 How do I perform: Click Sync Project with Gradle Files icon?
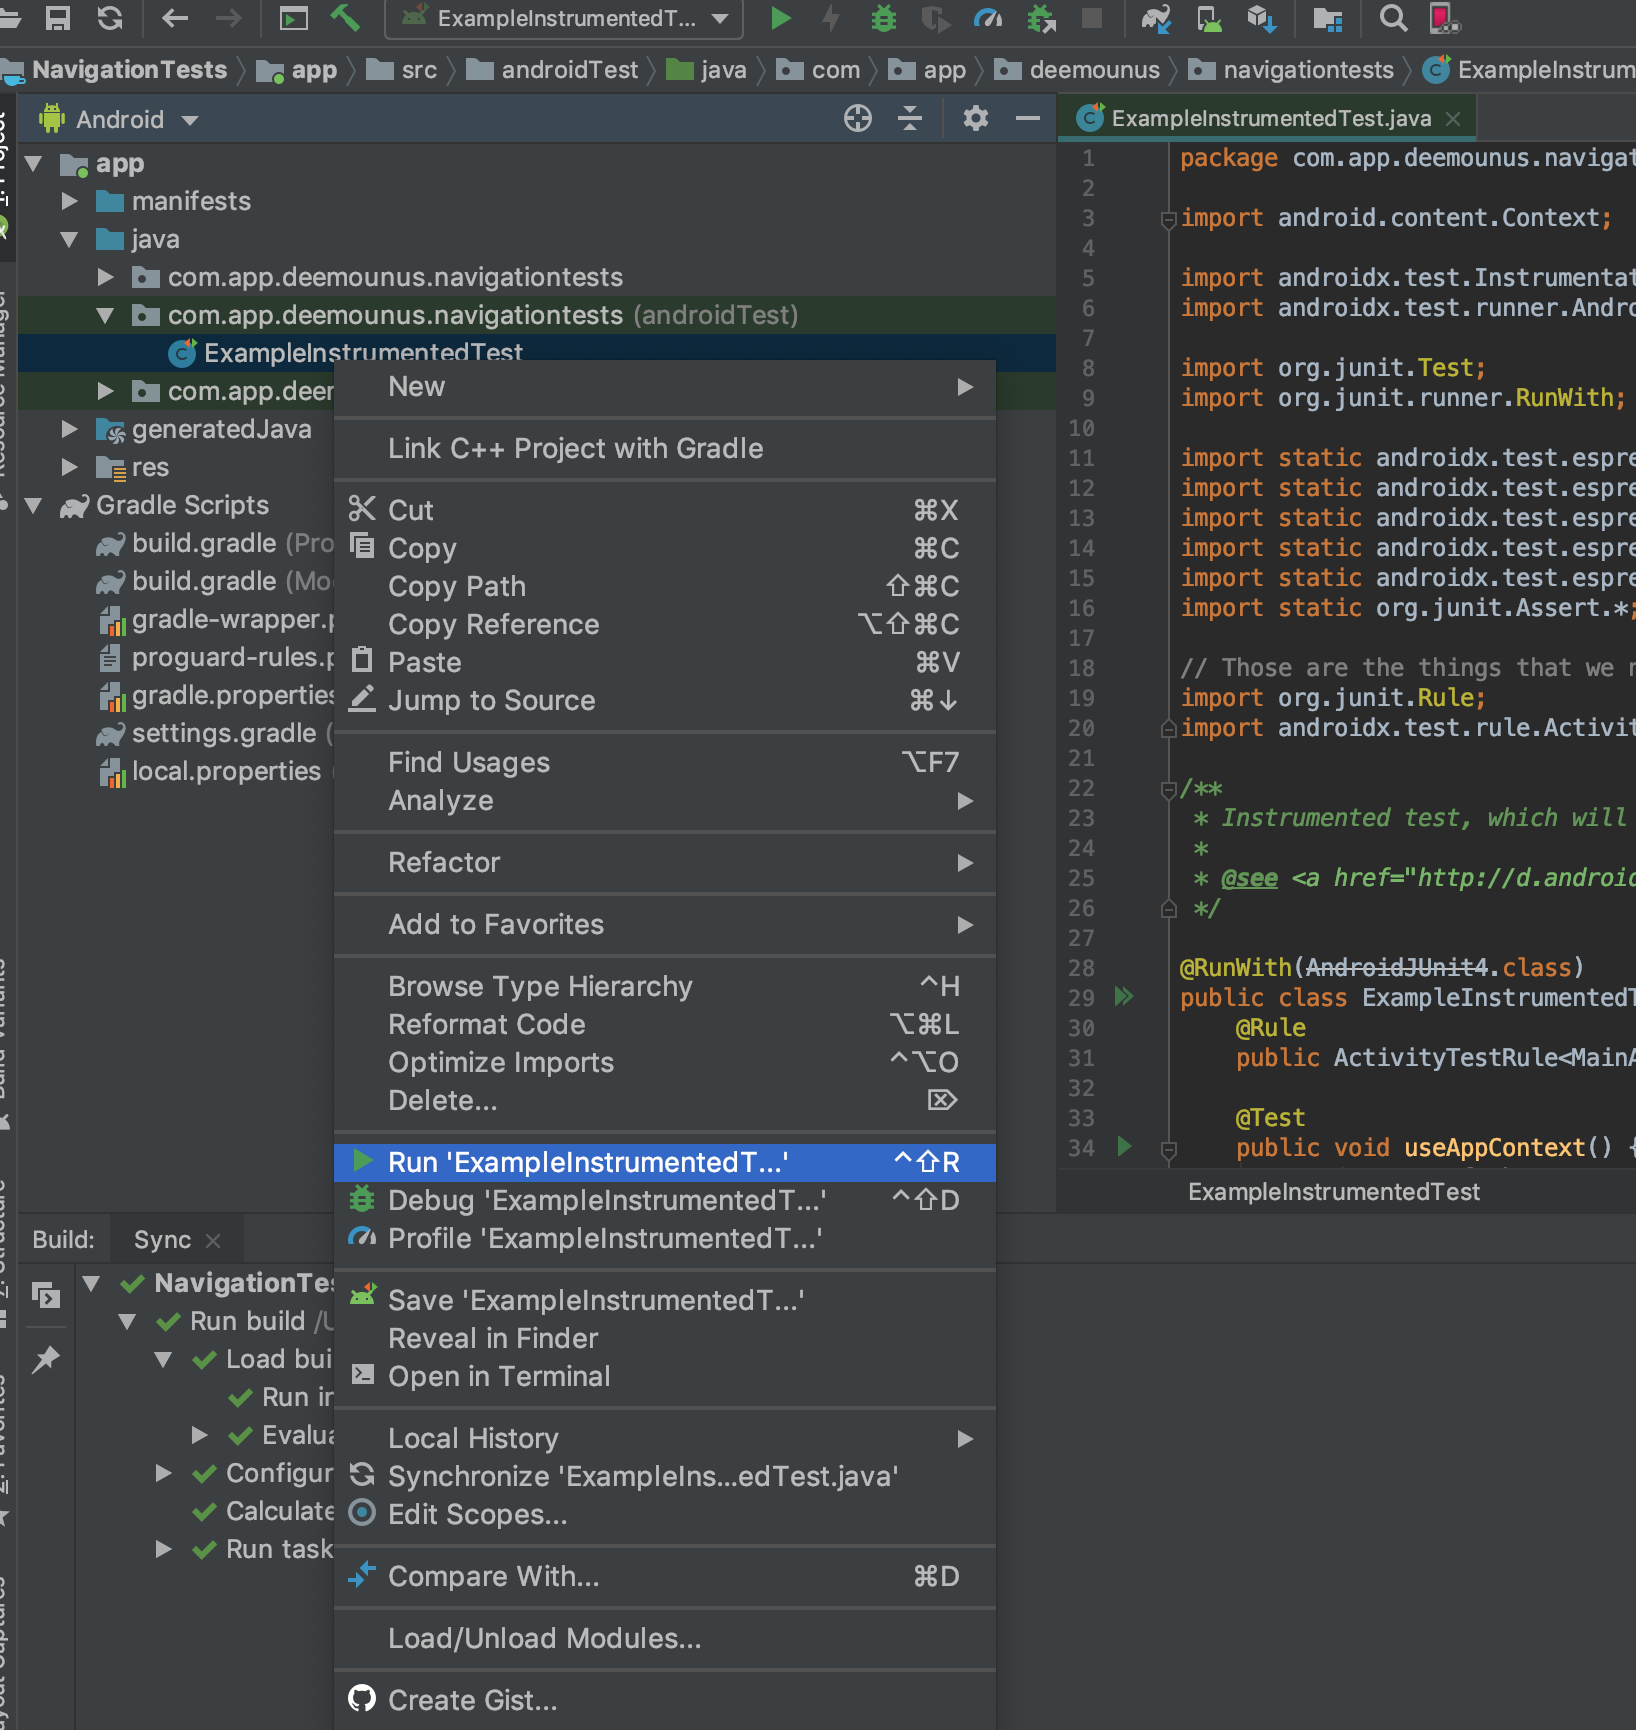[1156, 18]
